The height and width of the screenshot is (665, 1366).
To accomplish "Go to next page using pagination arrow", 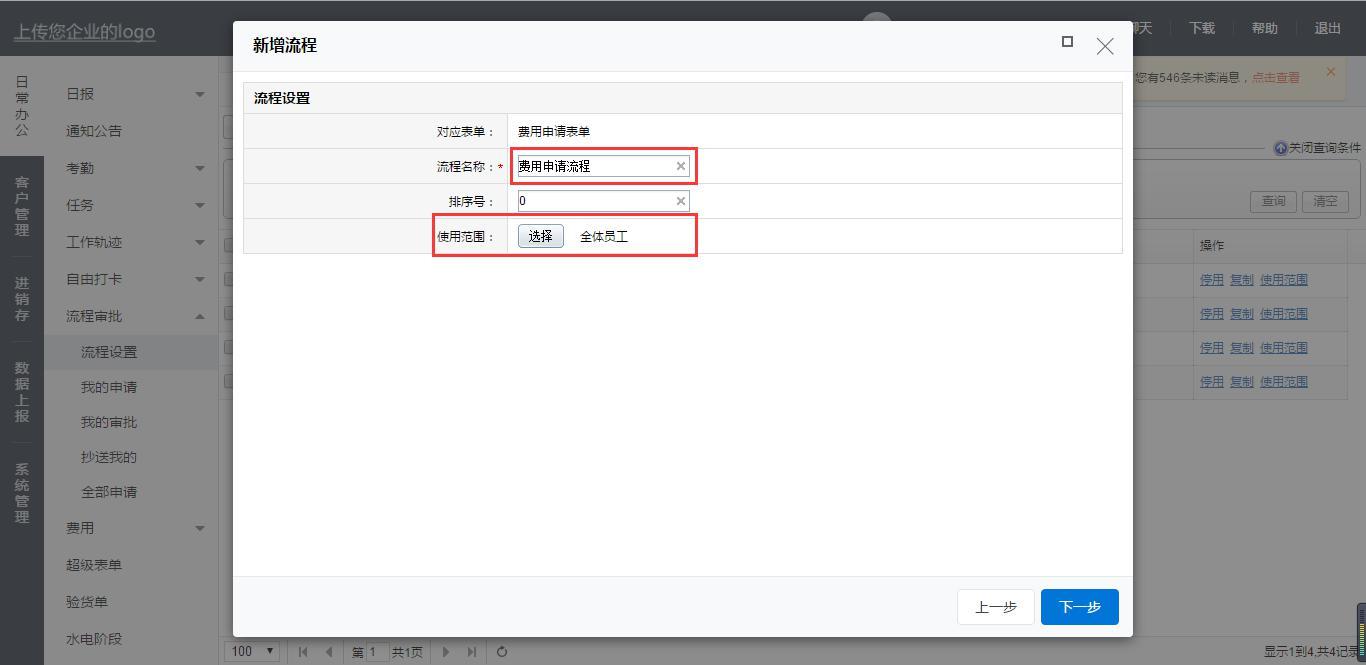I will pos(446,652).
